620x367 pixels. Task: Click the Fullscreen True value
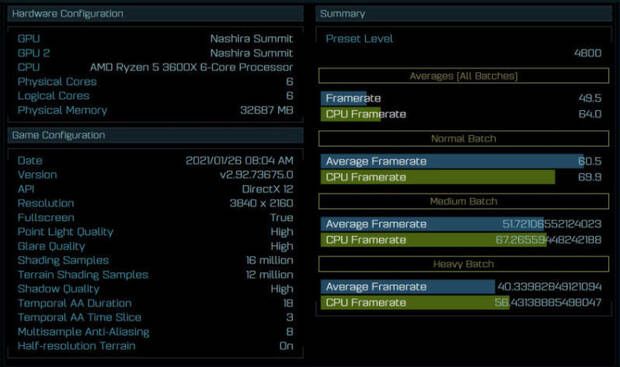click(282, 218)
